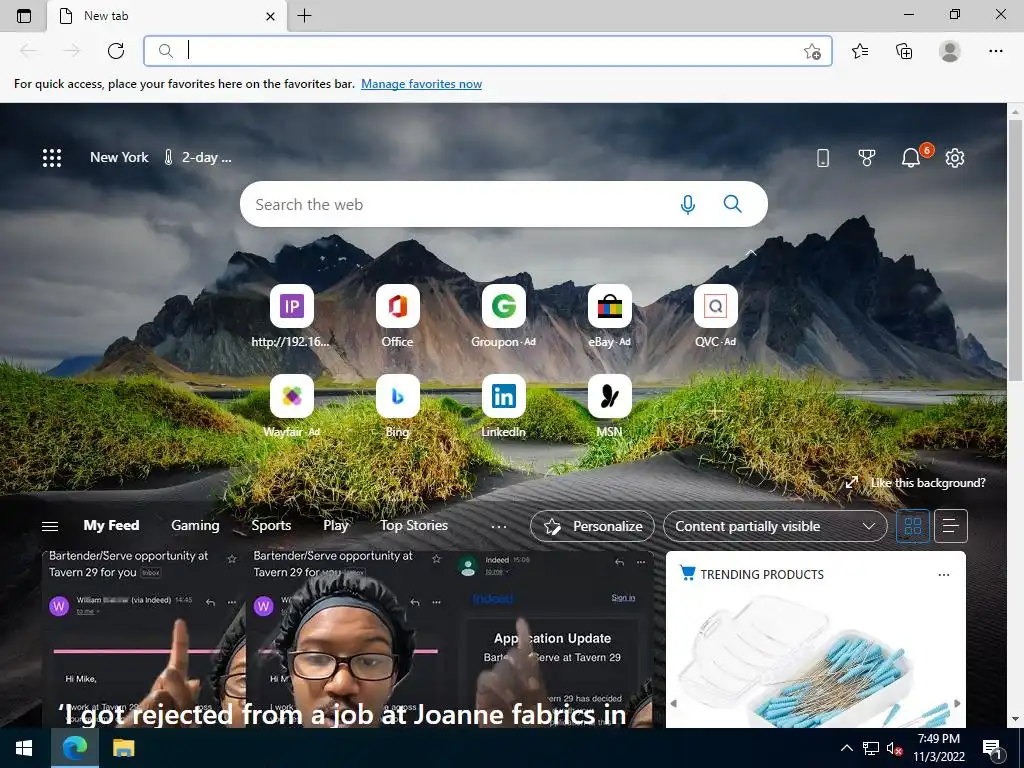
Task: Close the New tab
Action: (270, 16)
